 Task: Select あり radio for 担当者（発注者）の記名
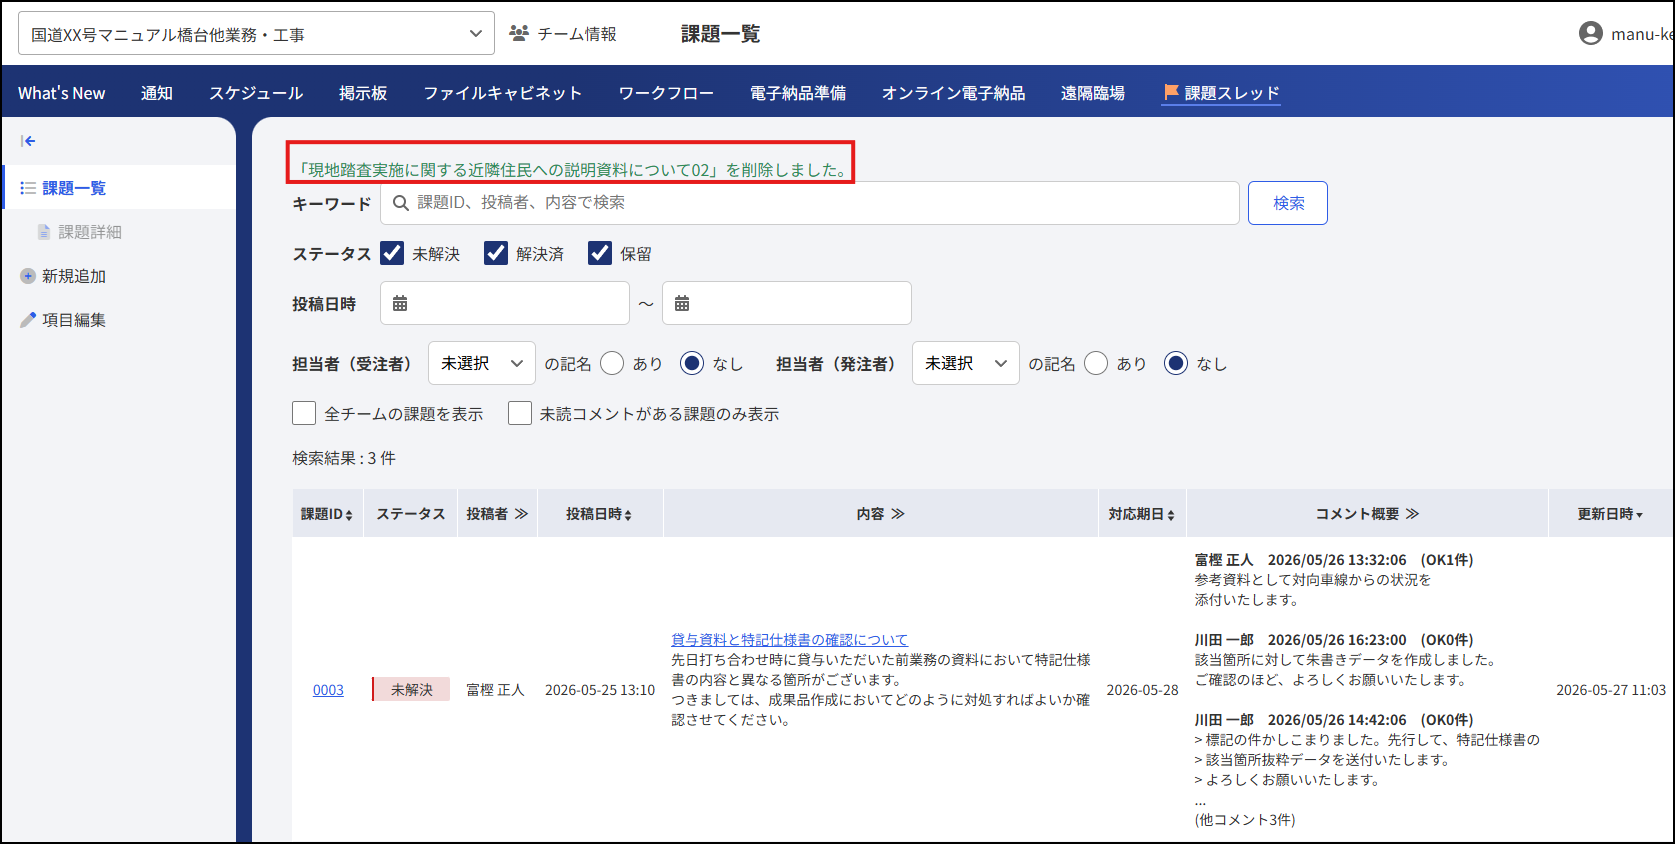point(1096,363)
